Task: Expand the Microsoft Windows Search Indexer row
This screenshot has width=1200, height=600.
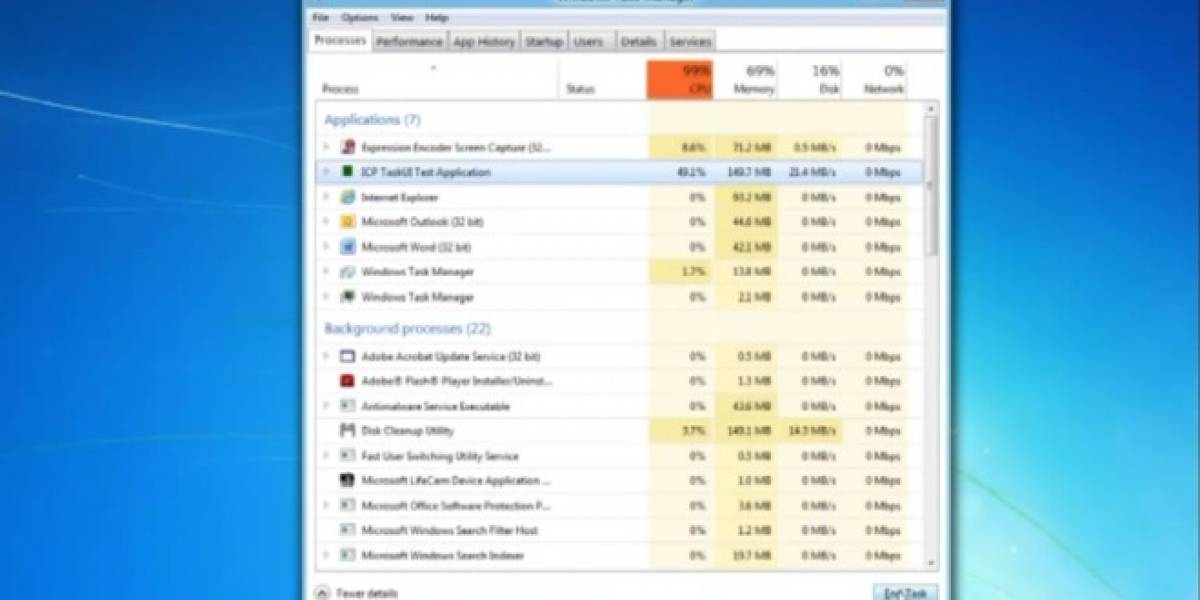Action: pos(326,555)
